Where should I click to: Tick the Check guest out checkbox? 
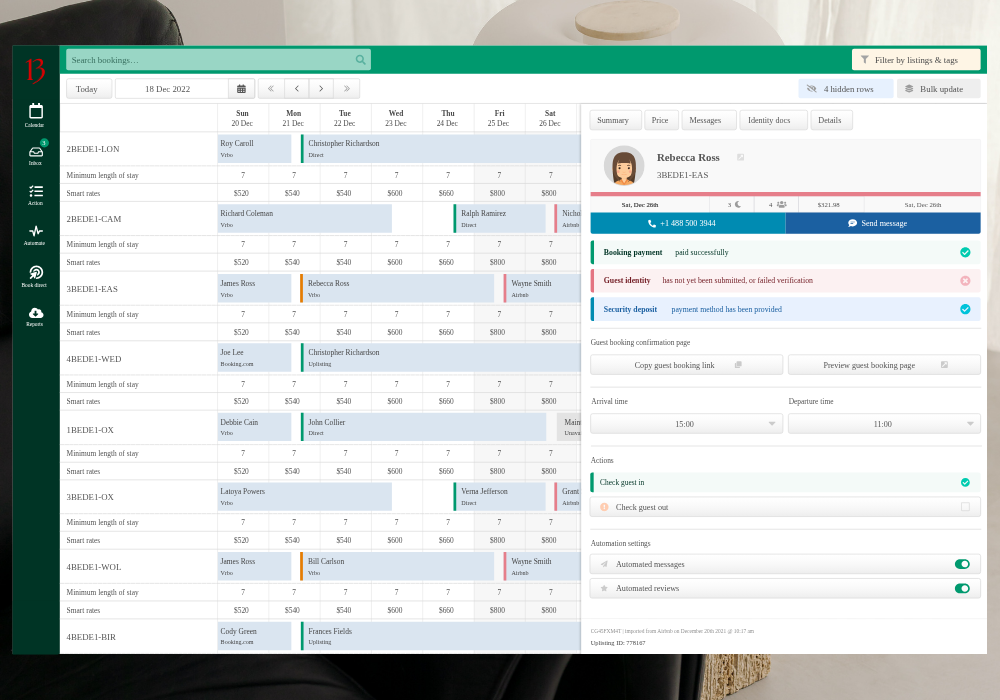(965, 507)
